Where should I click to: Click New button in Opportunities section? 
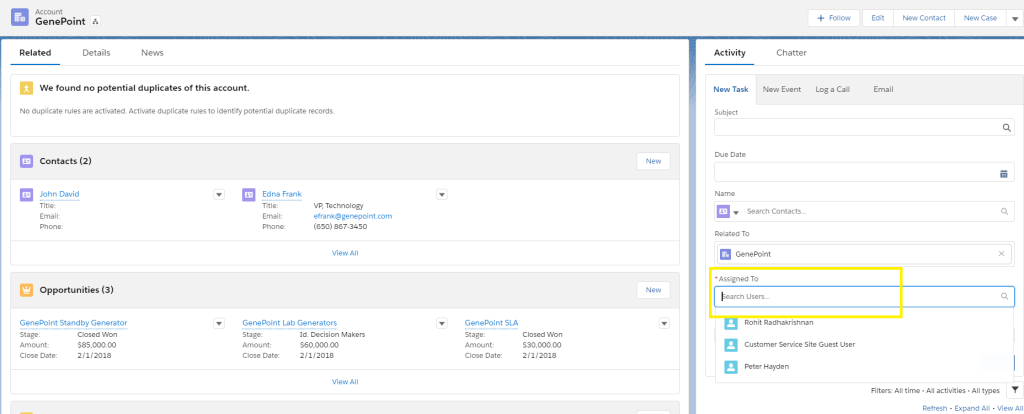tap(653, 290)
